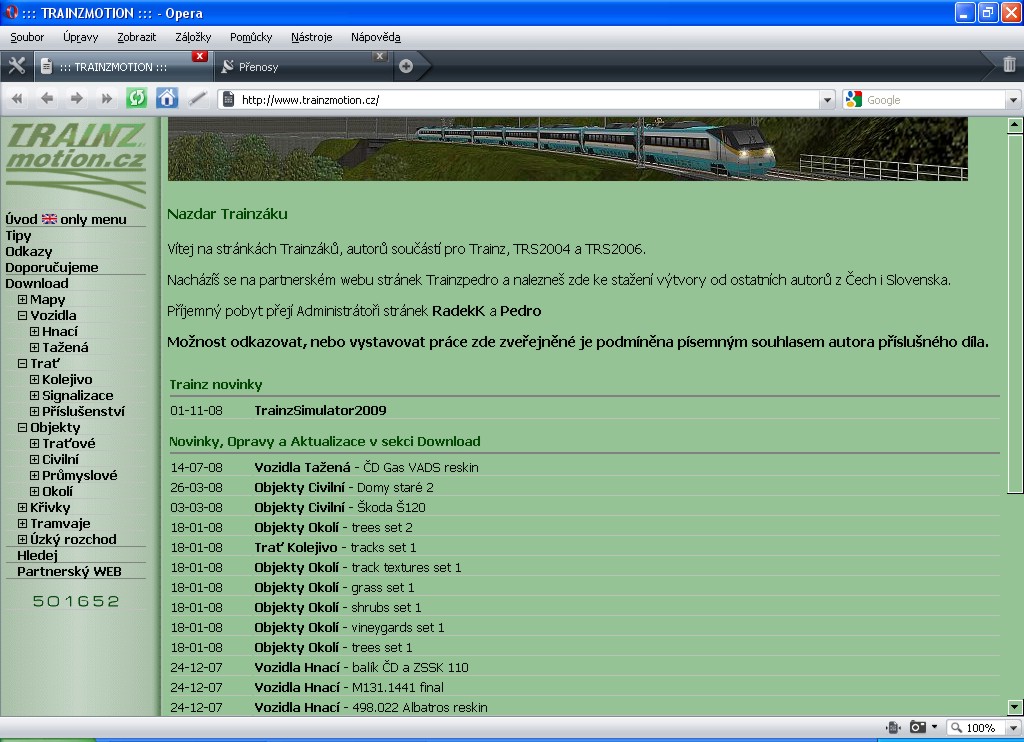This screenshot has width=1024, height=742.
Task: Expand the Tramvaje tree node
Action: (22, 523)
